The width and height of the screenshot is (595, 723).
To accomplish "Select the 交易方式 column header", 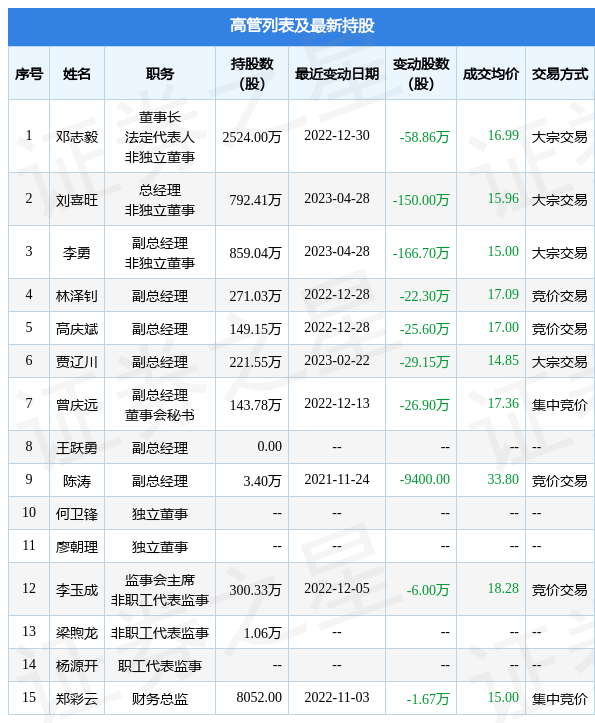I will tap(560, 74).
